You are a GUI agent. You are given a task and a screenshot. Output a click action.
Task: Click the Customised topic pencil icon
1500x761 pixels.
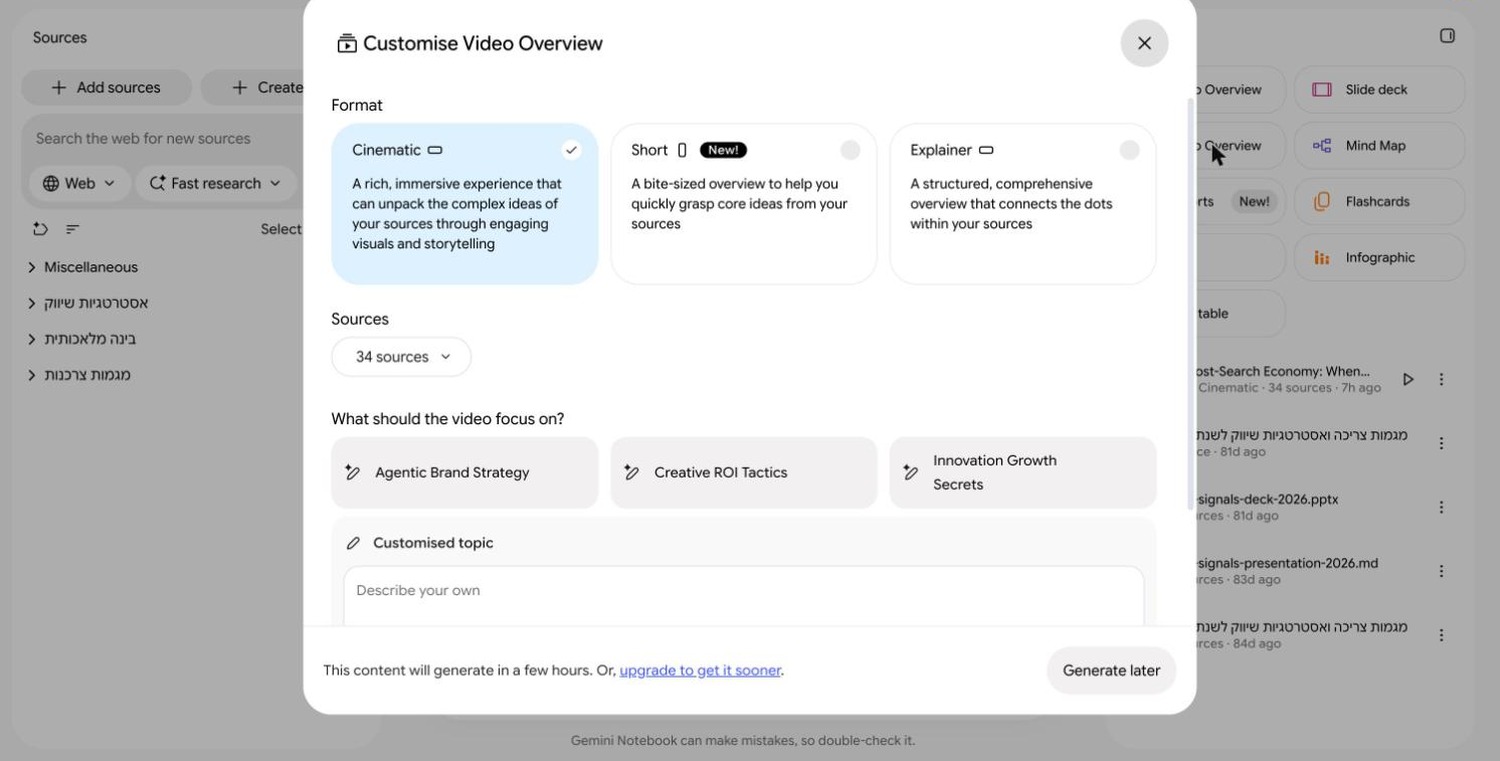[353, 543]
